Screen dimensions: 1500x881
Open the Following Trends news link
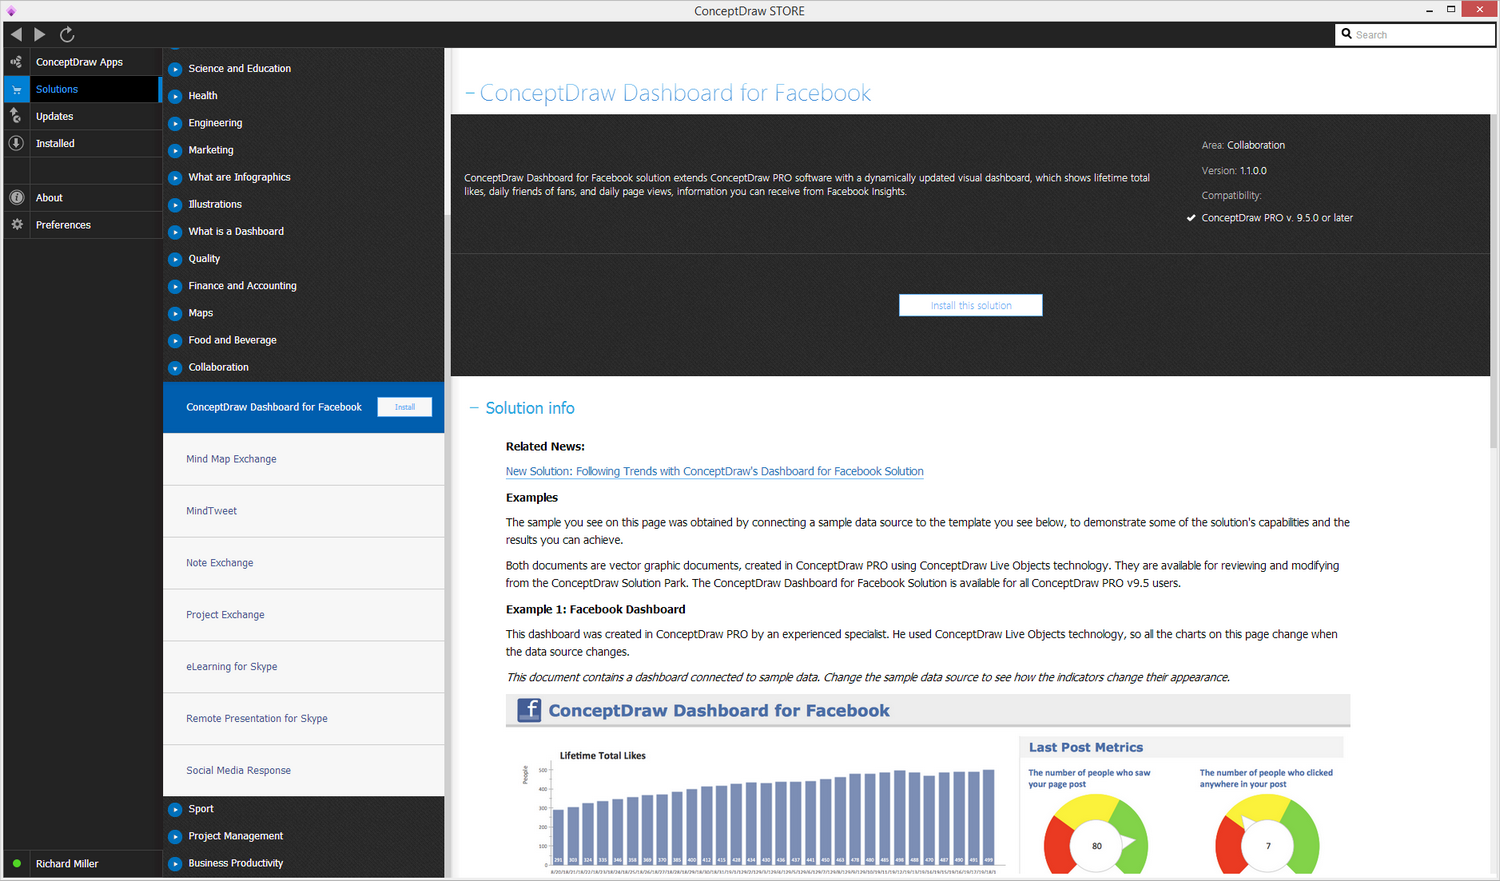click(714, 471)
